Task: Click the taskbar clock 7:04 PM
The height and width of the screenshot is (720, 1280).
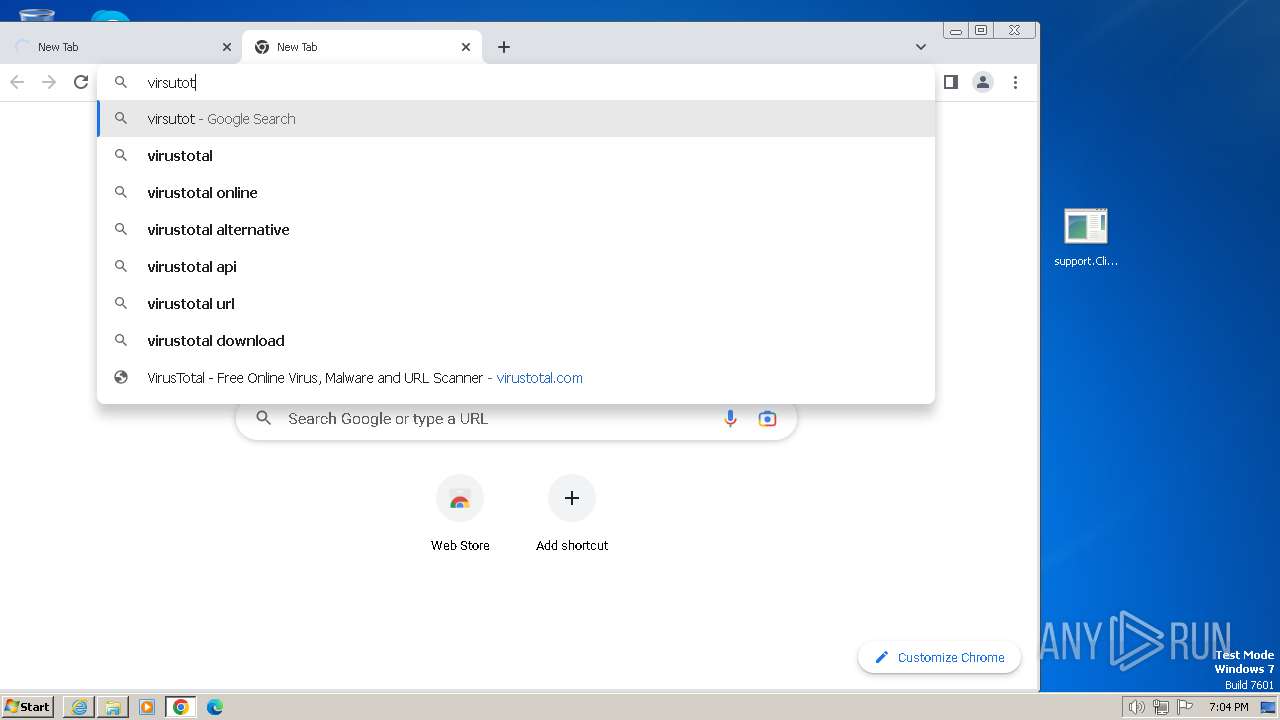Action: 1228,707
